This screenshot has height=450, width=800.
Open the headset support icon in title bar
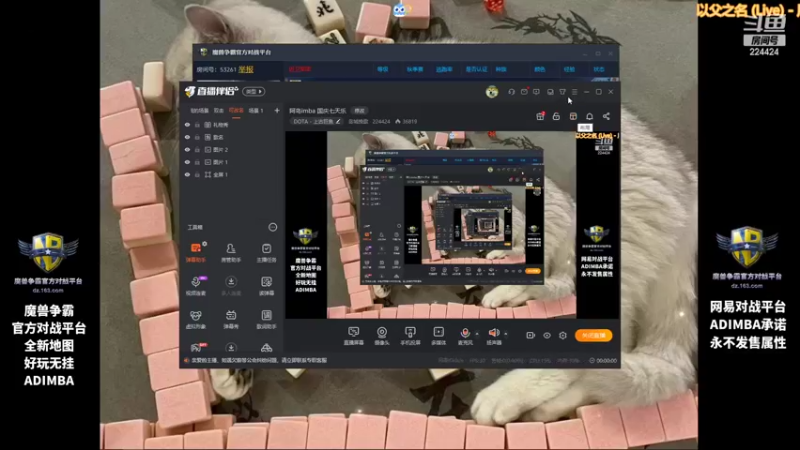(x=511, y=92)
